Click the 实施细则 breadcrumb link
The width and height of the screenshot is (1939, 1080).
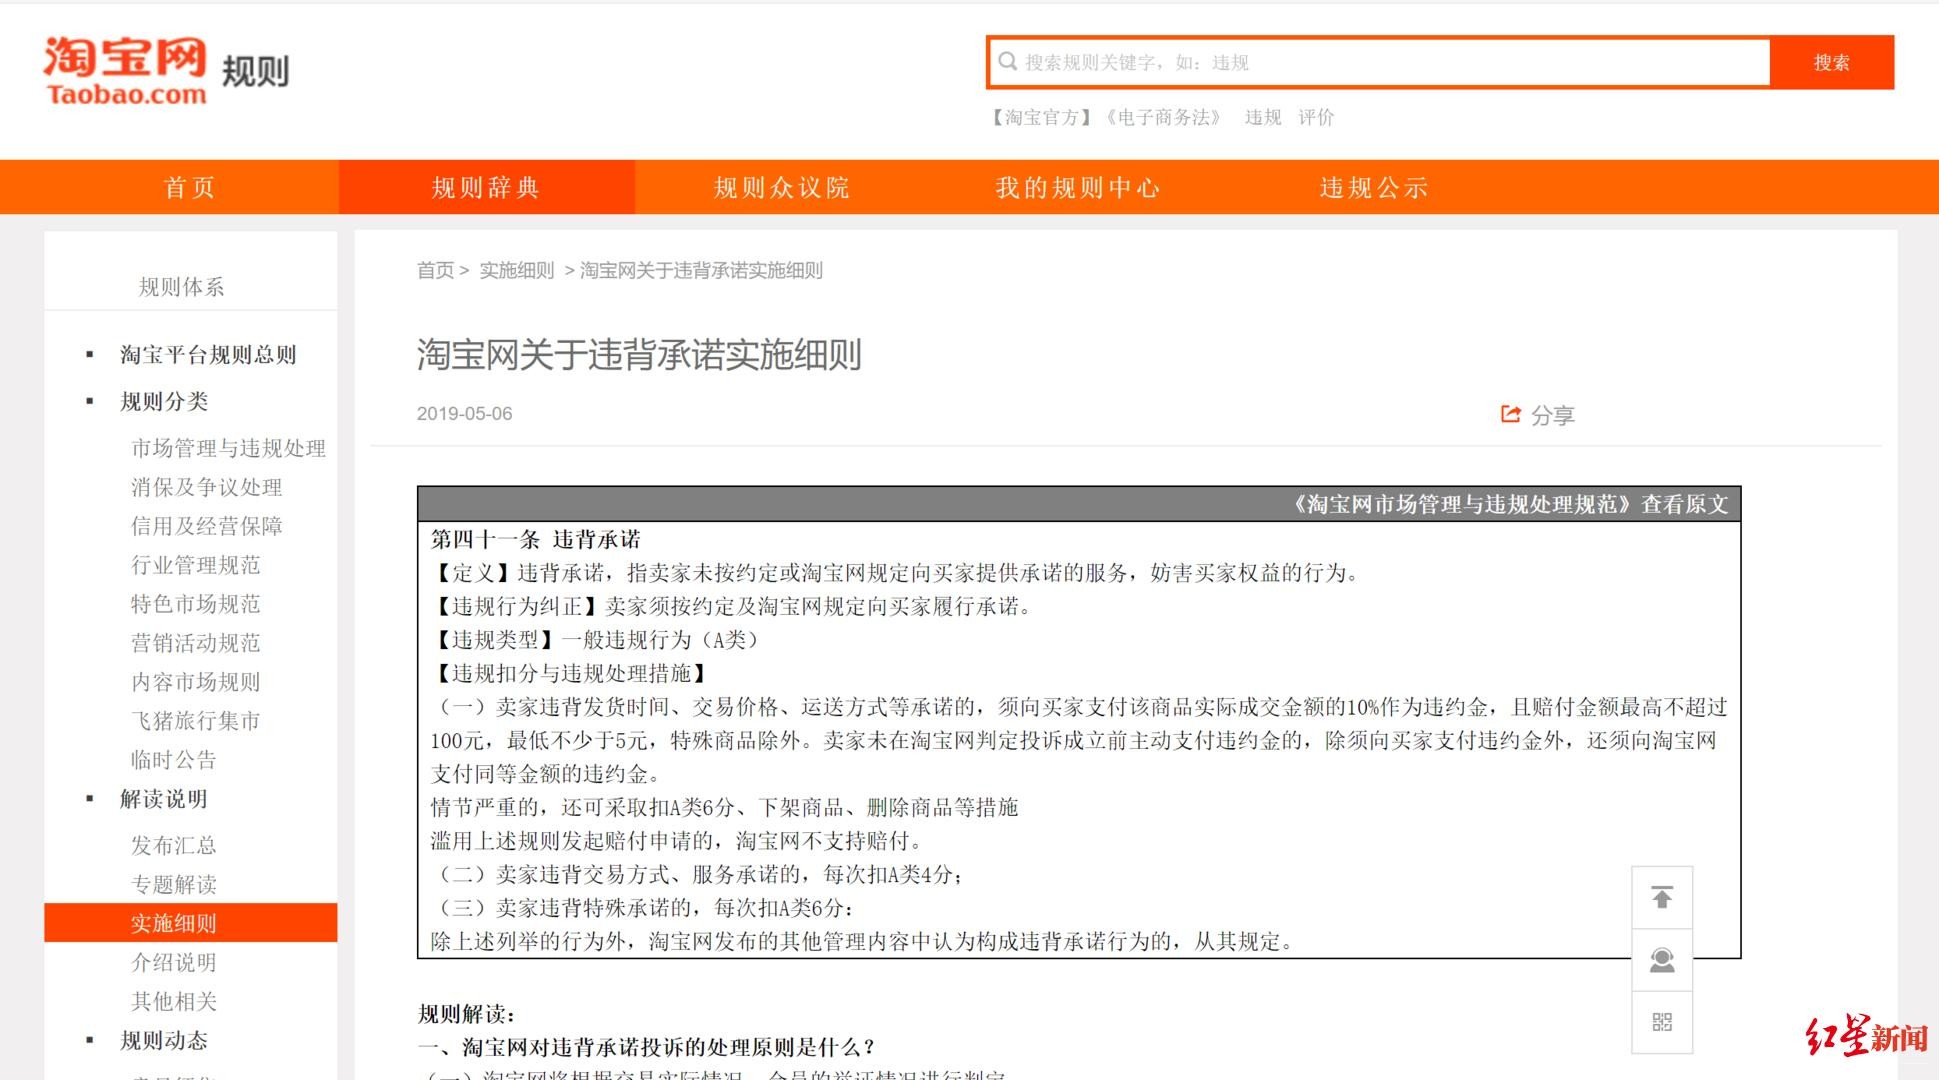516,270
